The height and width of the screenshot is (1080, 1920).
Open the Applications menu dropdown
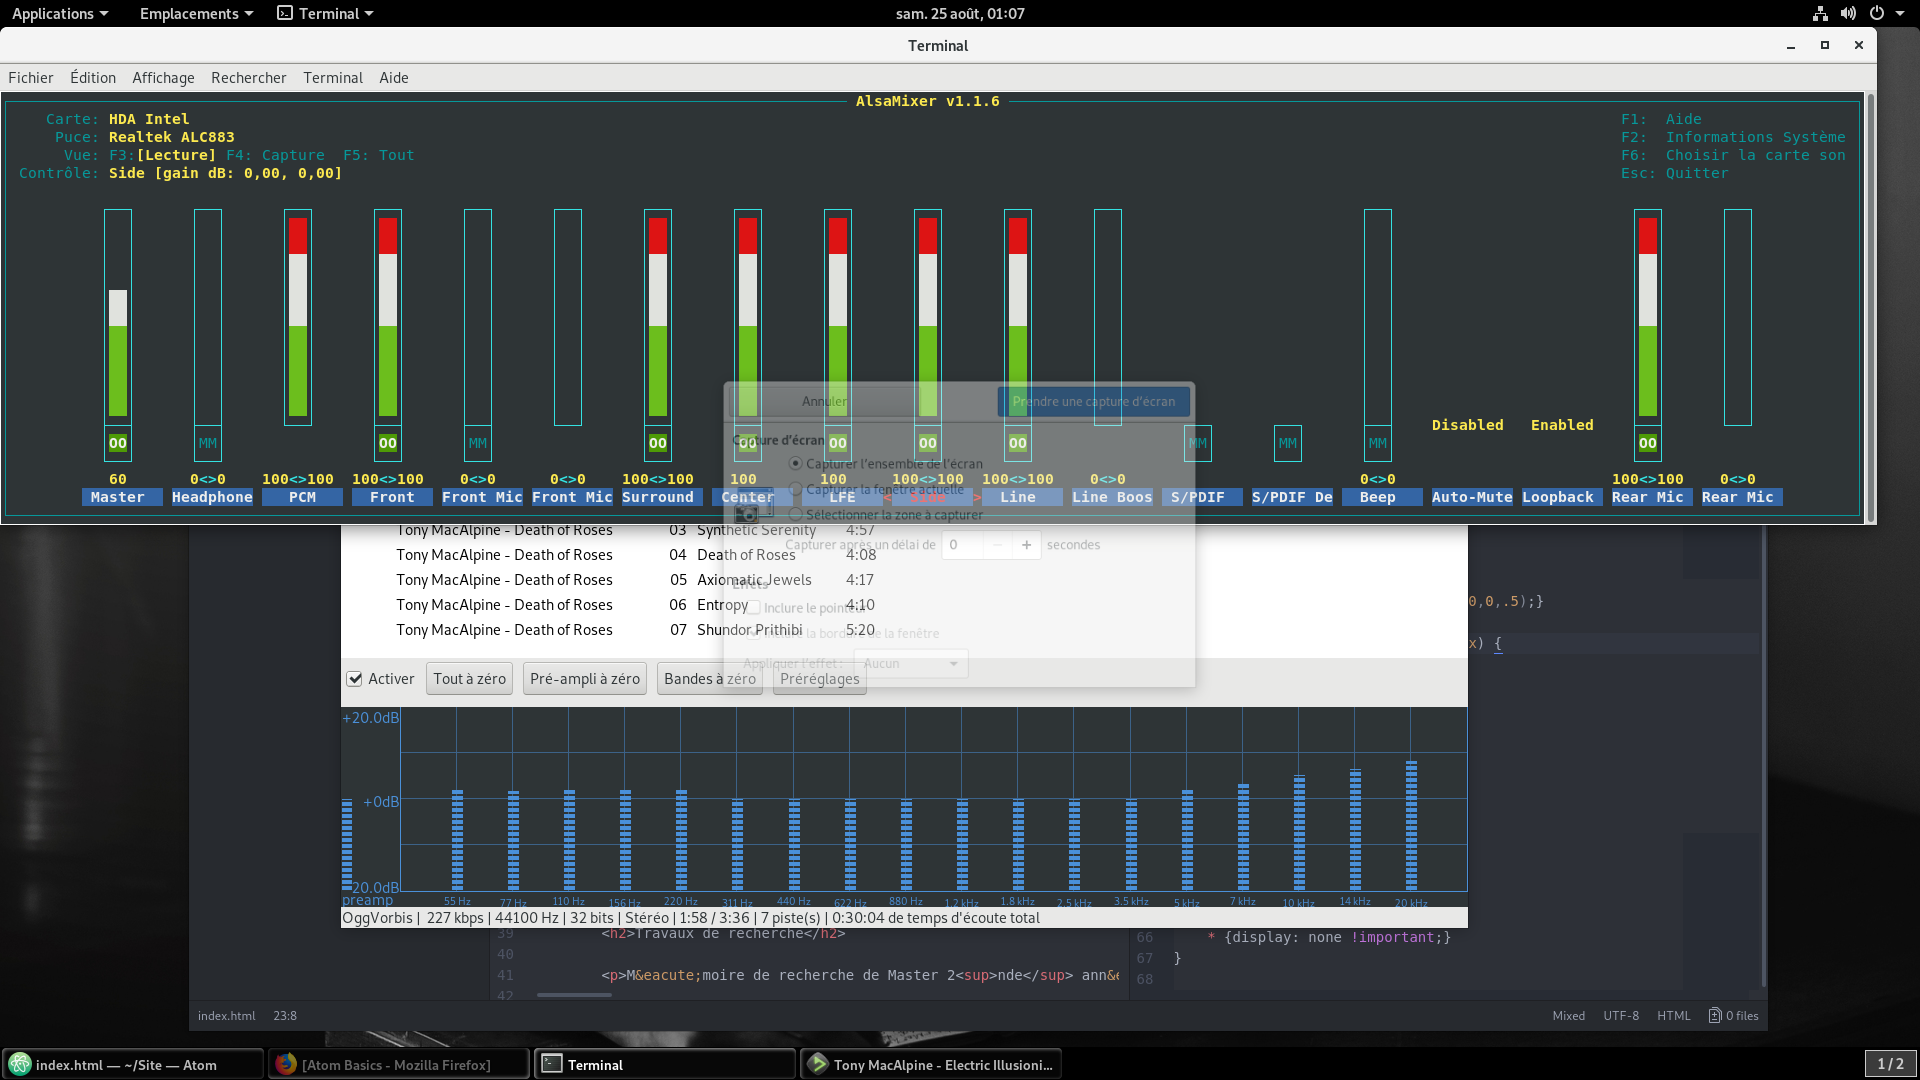[60, 14]
